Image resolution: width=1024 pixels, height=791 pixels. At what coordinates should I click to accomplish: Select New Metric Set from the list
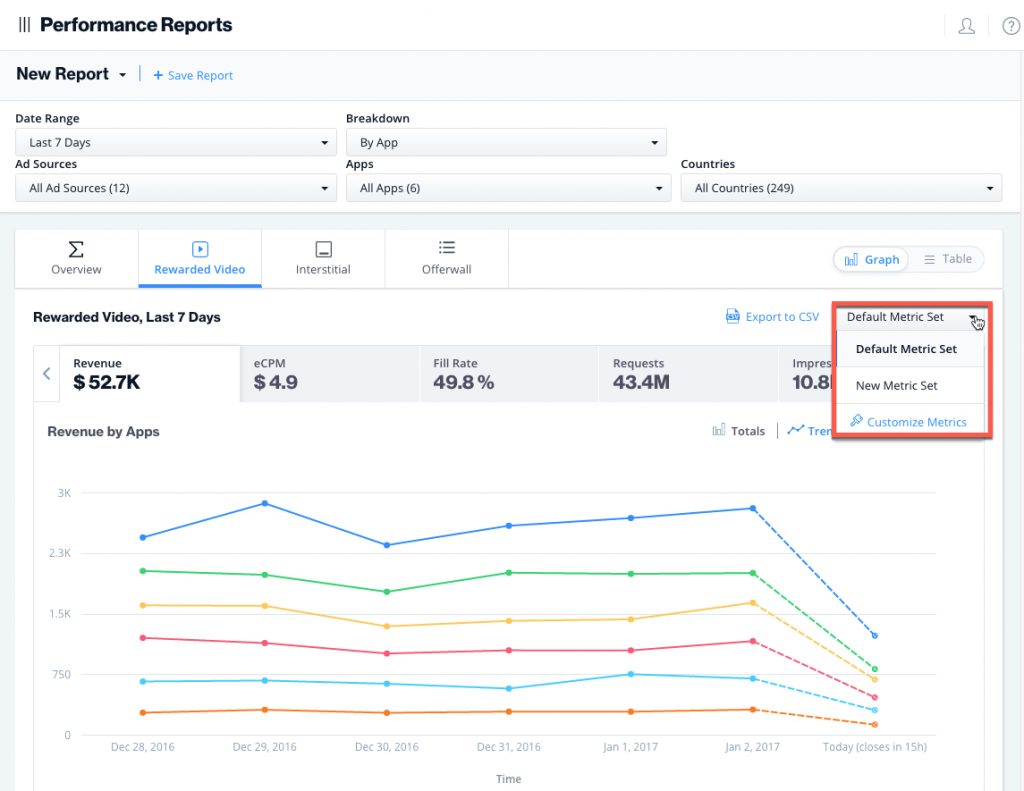pyautogui.click(x=897, y=385)
